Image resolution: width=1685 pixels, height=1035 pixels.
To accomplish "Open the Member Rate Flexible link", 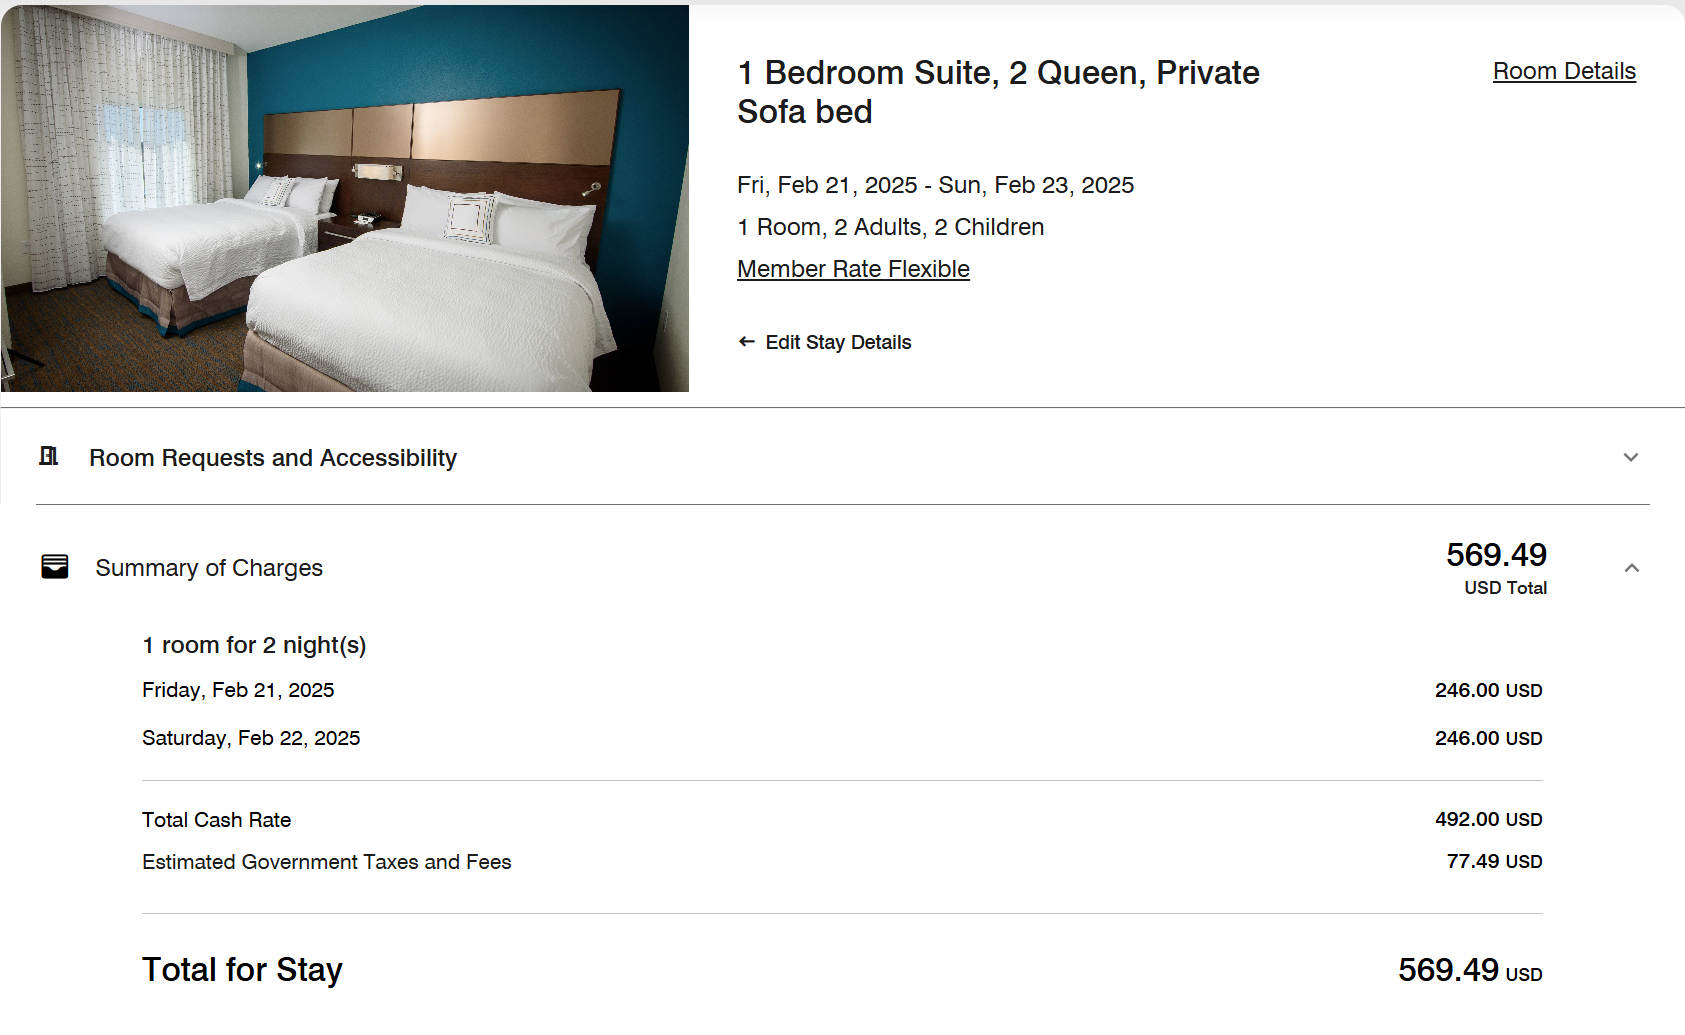I will 853,269.
